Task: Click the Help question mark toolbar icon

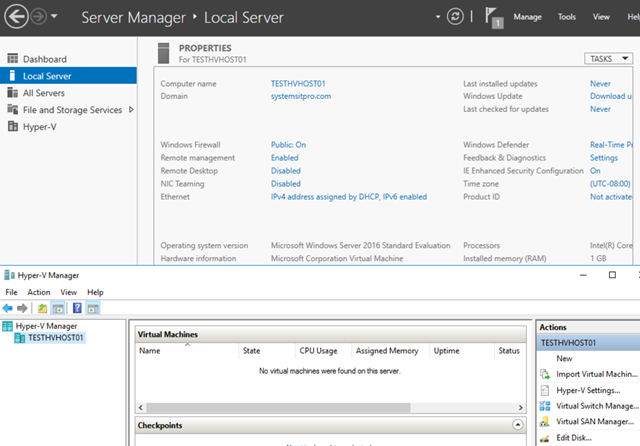Action: click(77, 308)
